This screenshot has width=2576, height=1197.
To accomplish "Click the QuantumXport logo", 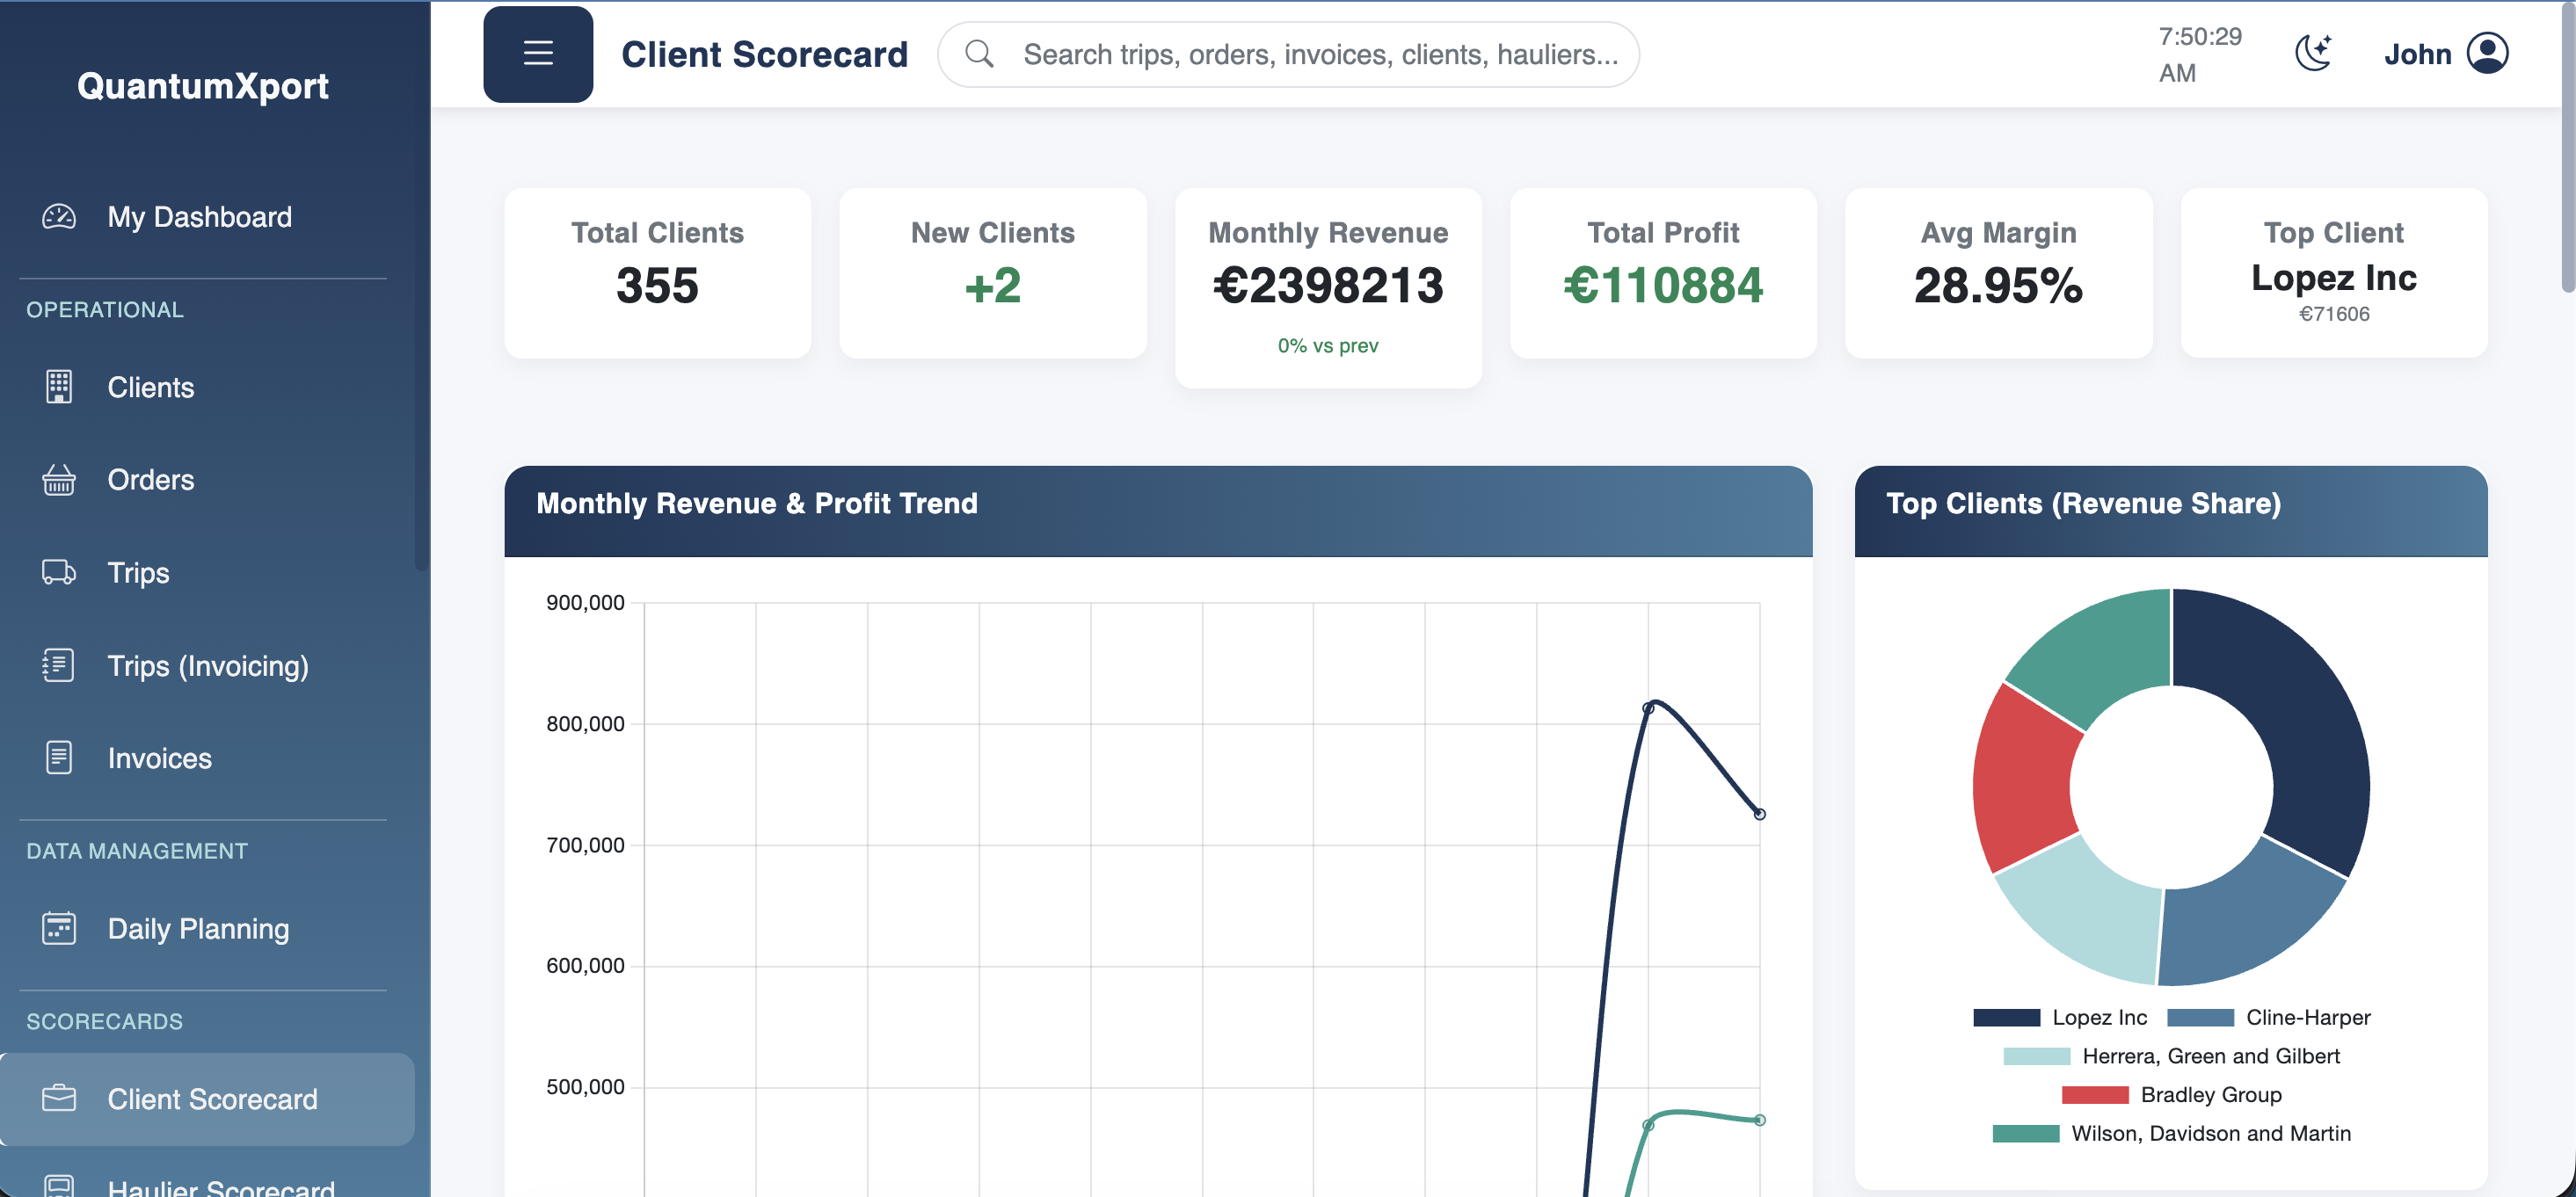I will tap(202, 87).
